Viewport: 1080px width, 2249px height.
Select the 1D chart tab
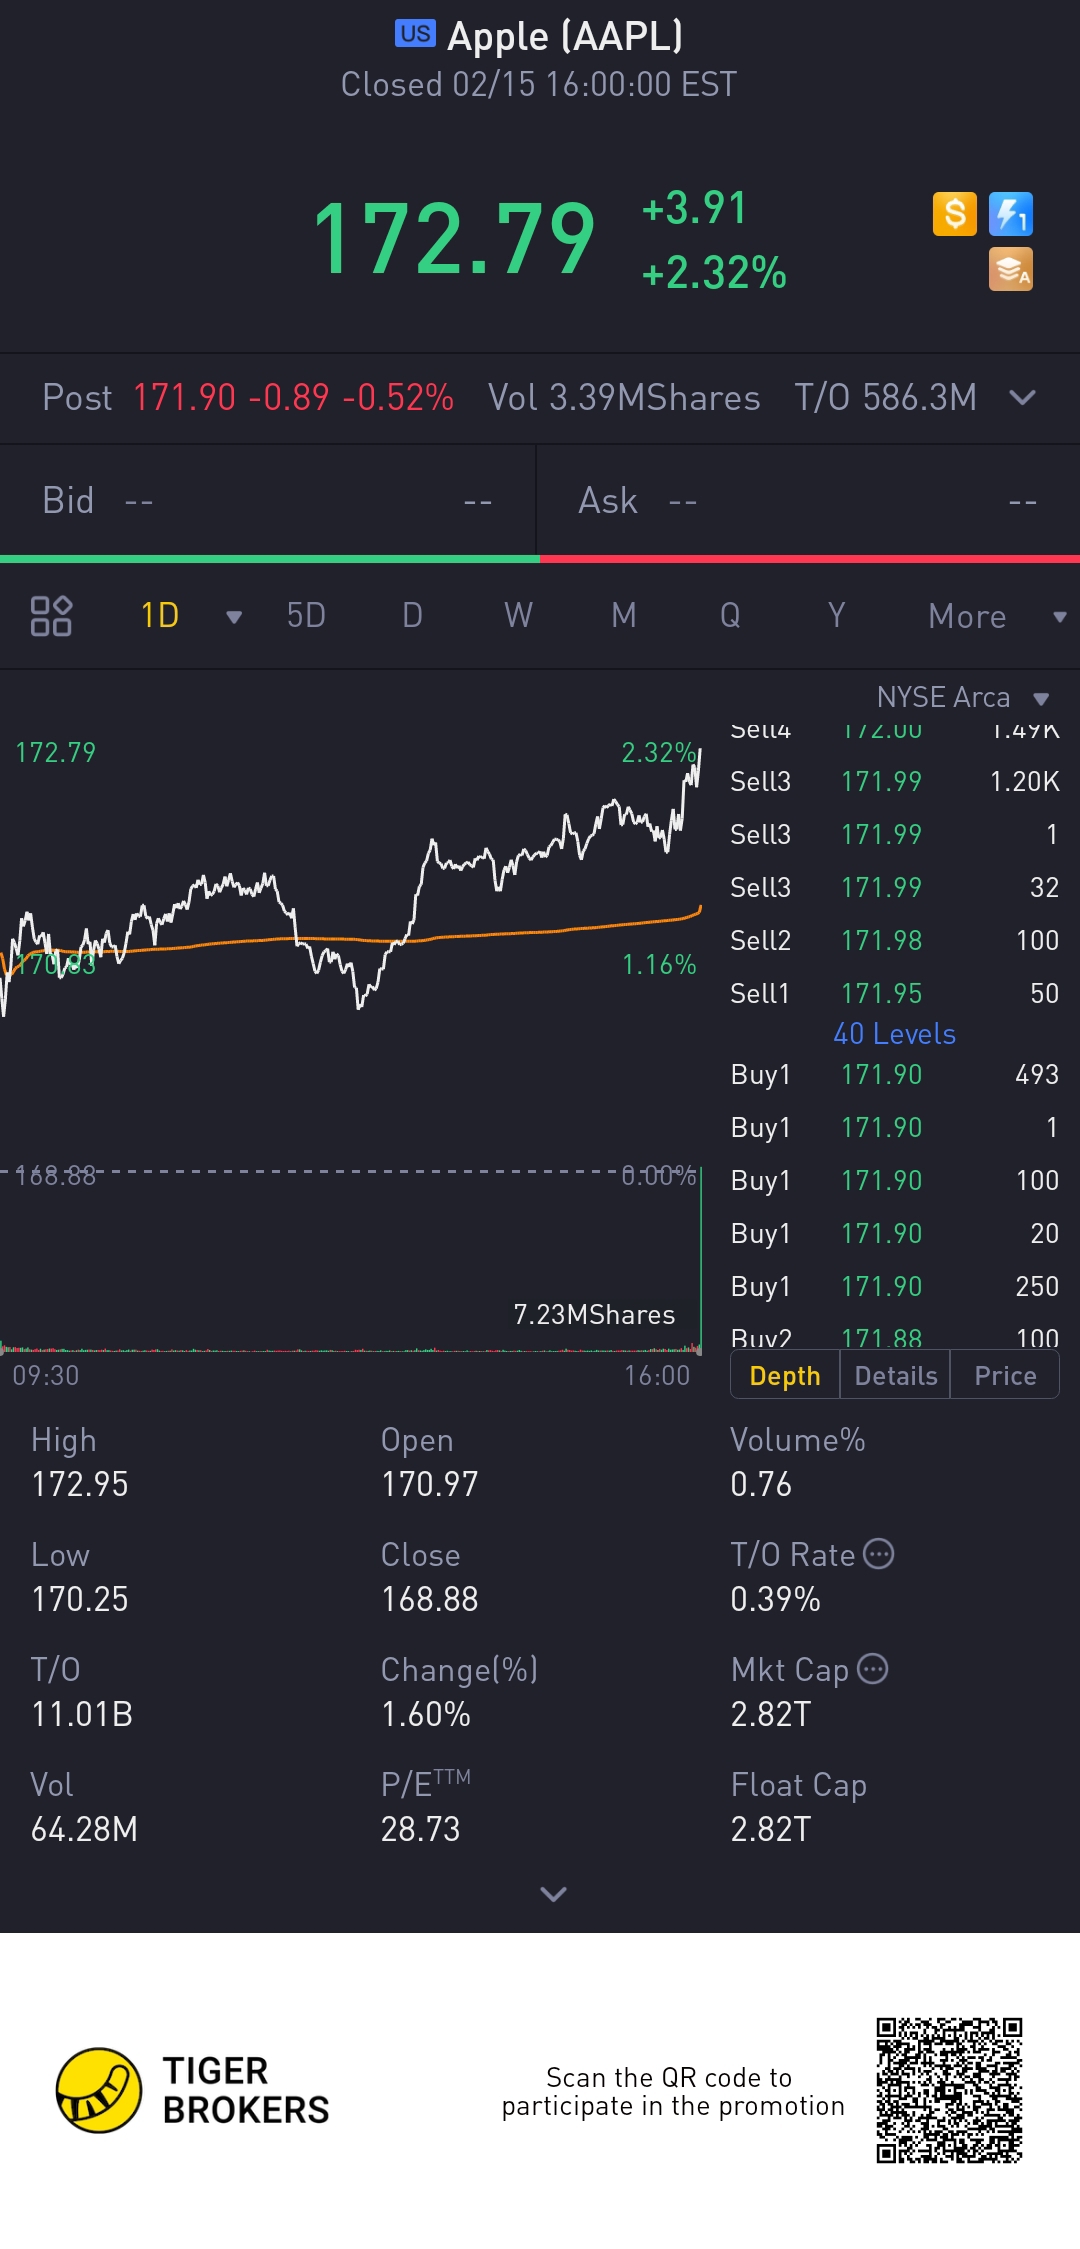pyautogui.click(x=160, y=616)
